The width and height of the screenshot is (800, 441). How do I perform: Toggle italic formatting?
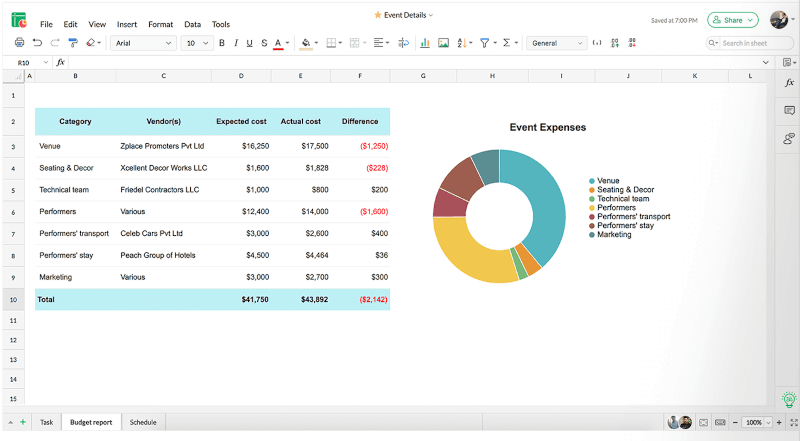[236, 43]
